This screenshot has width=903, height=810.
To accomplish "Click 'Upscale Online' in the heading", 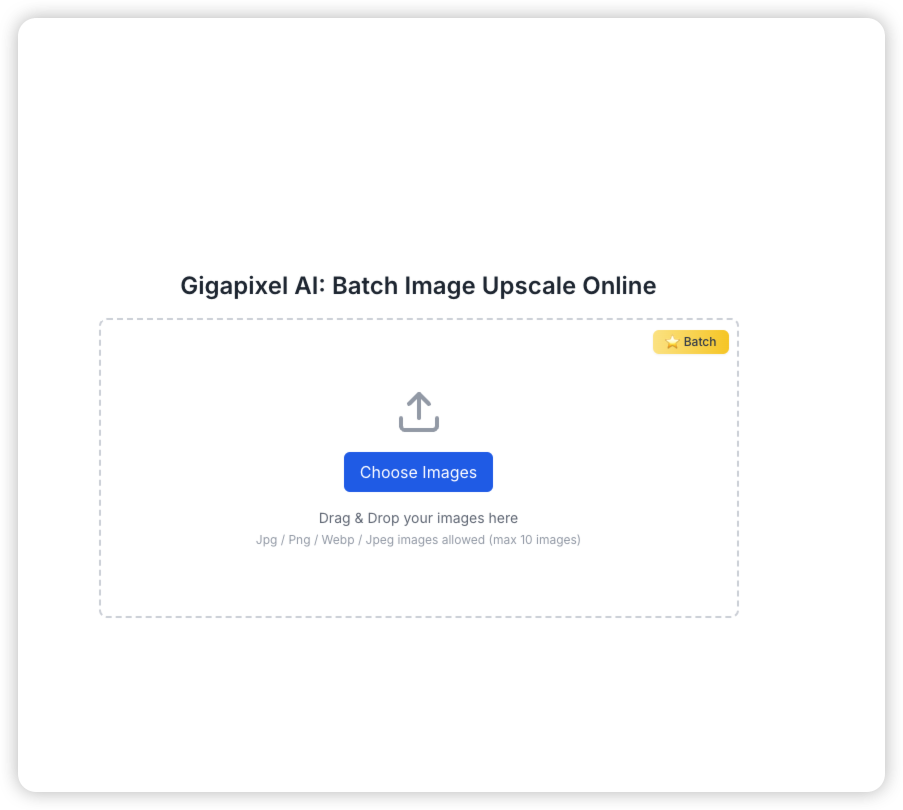I will click(569, 286).
